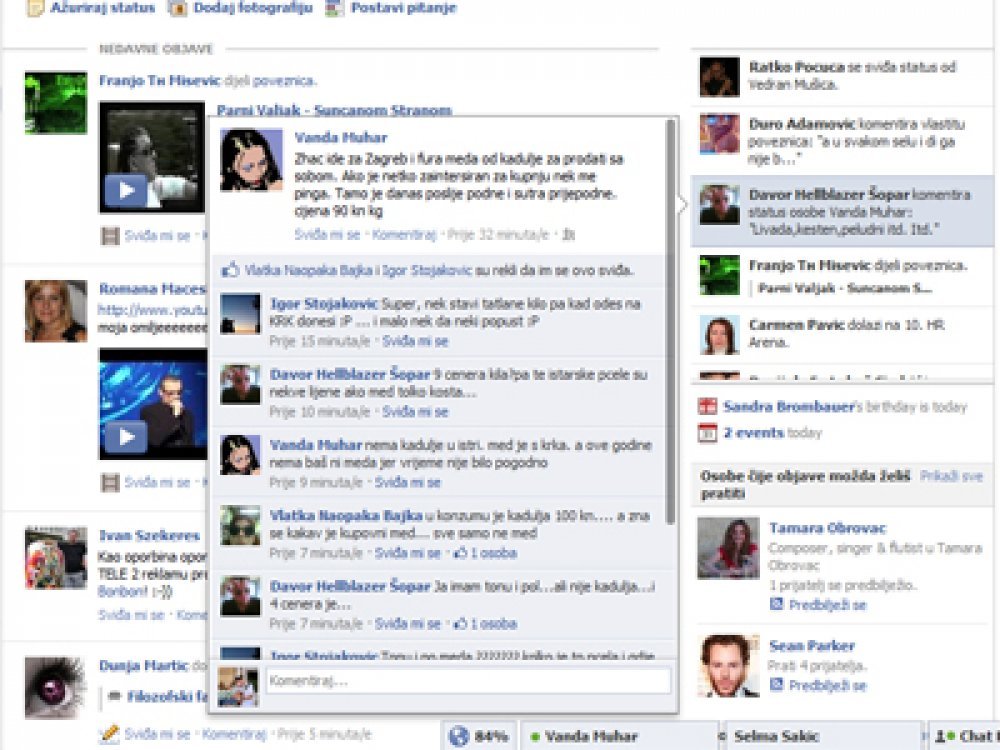Open the Chat panel in bottom bar
This screenshot has height=750, width=1000.
coord(964,736)
